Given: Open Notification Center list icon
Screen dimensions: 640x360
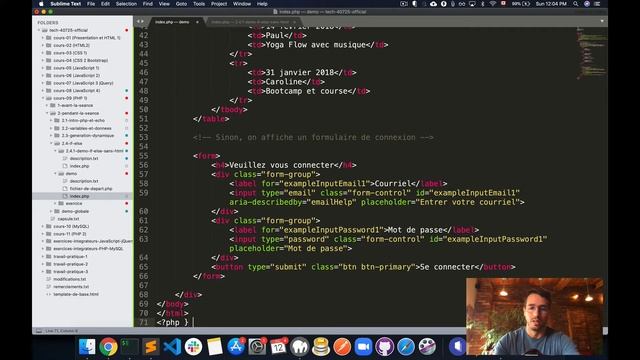Looking at the screenshot, I should [598, 4].
